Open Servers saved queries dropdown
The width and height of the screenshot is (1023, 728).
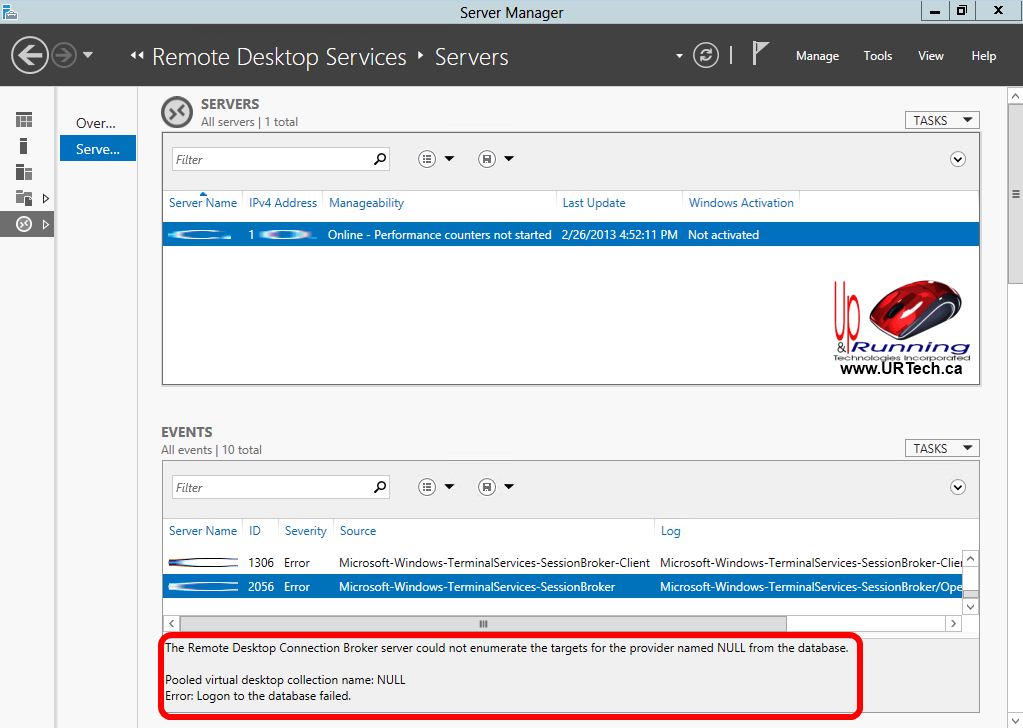[496, 159]
